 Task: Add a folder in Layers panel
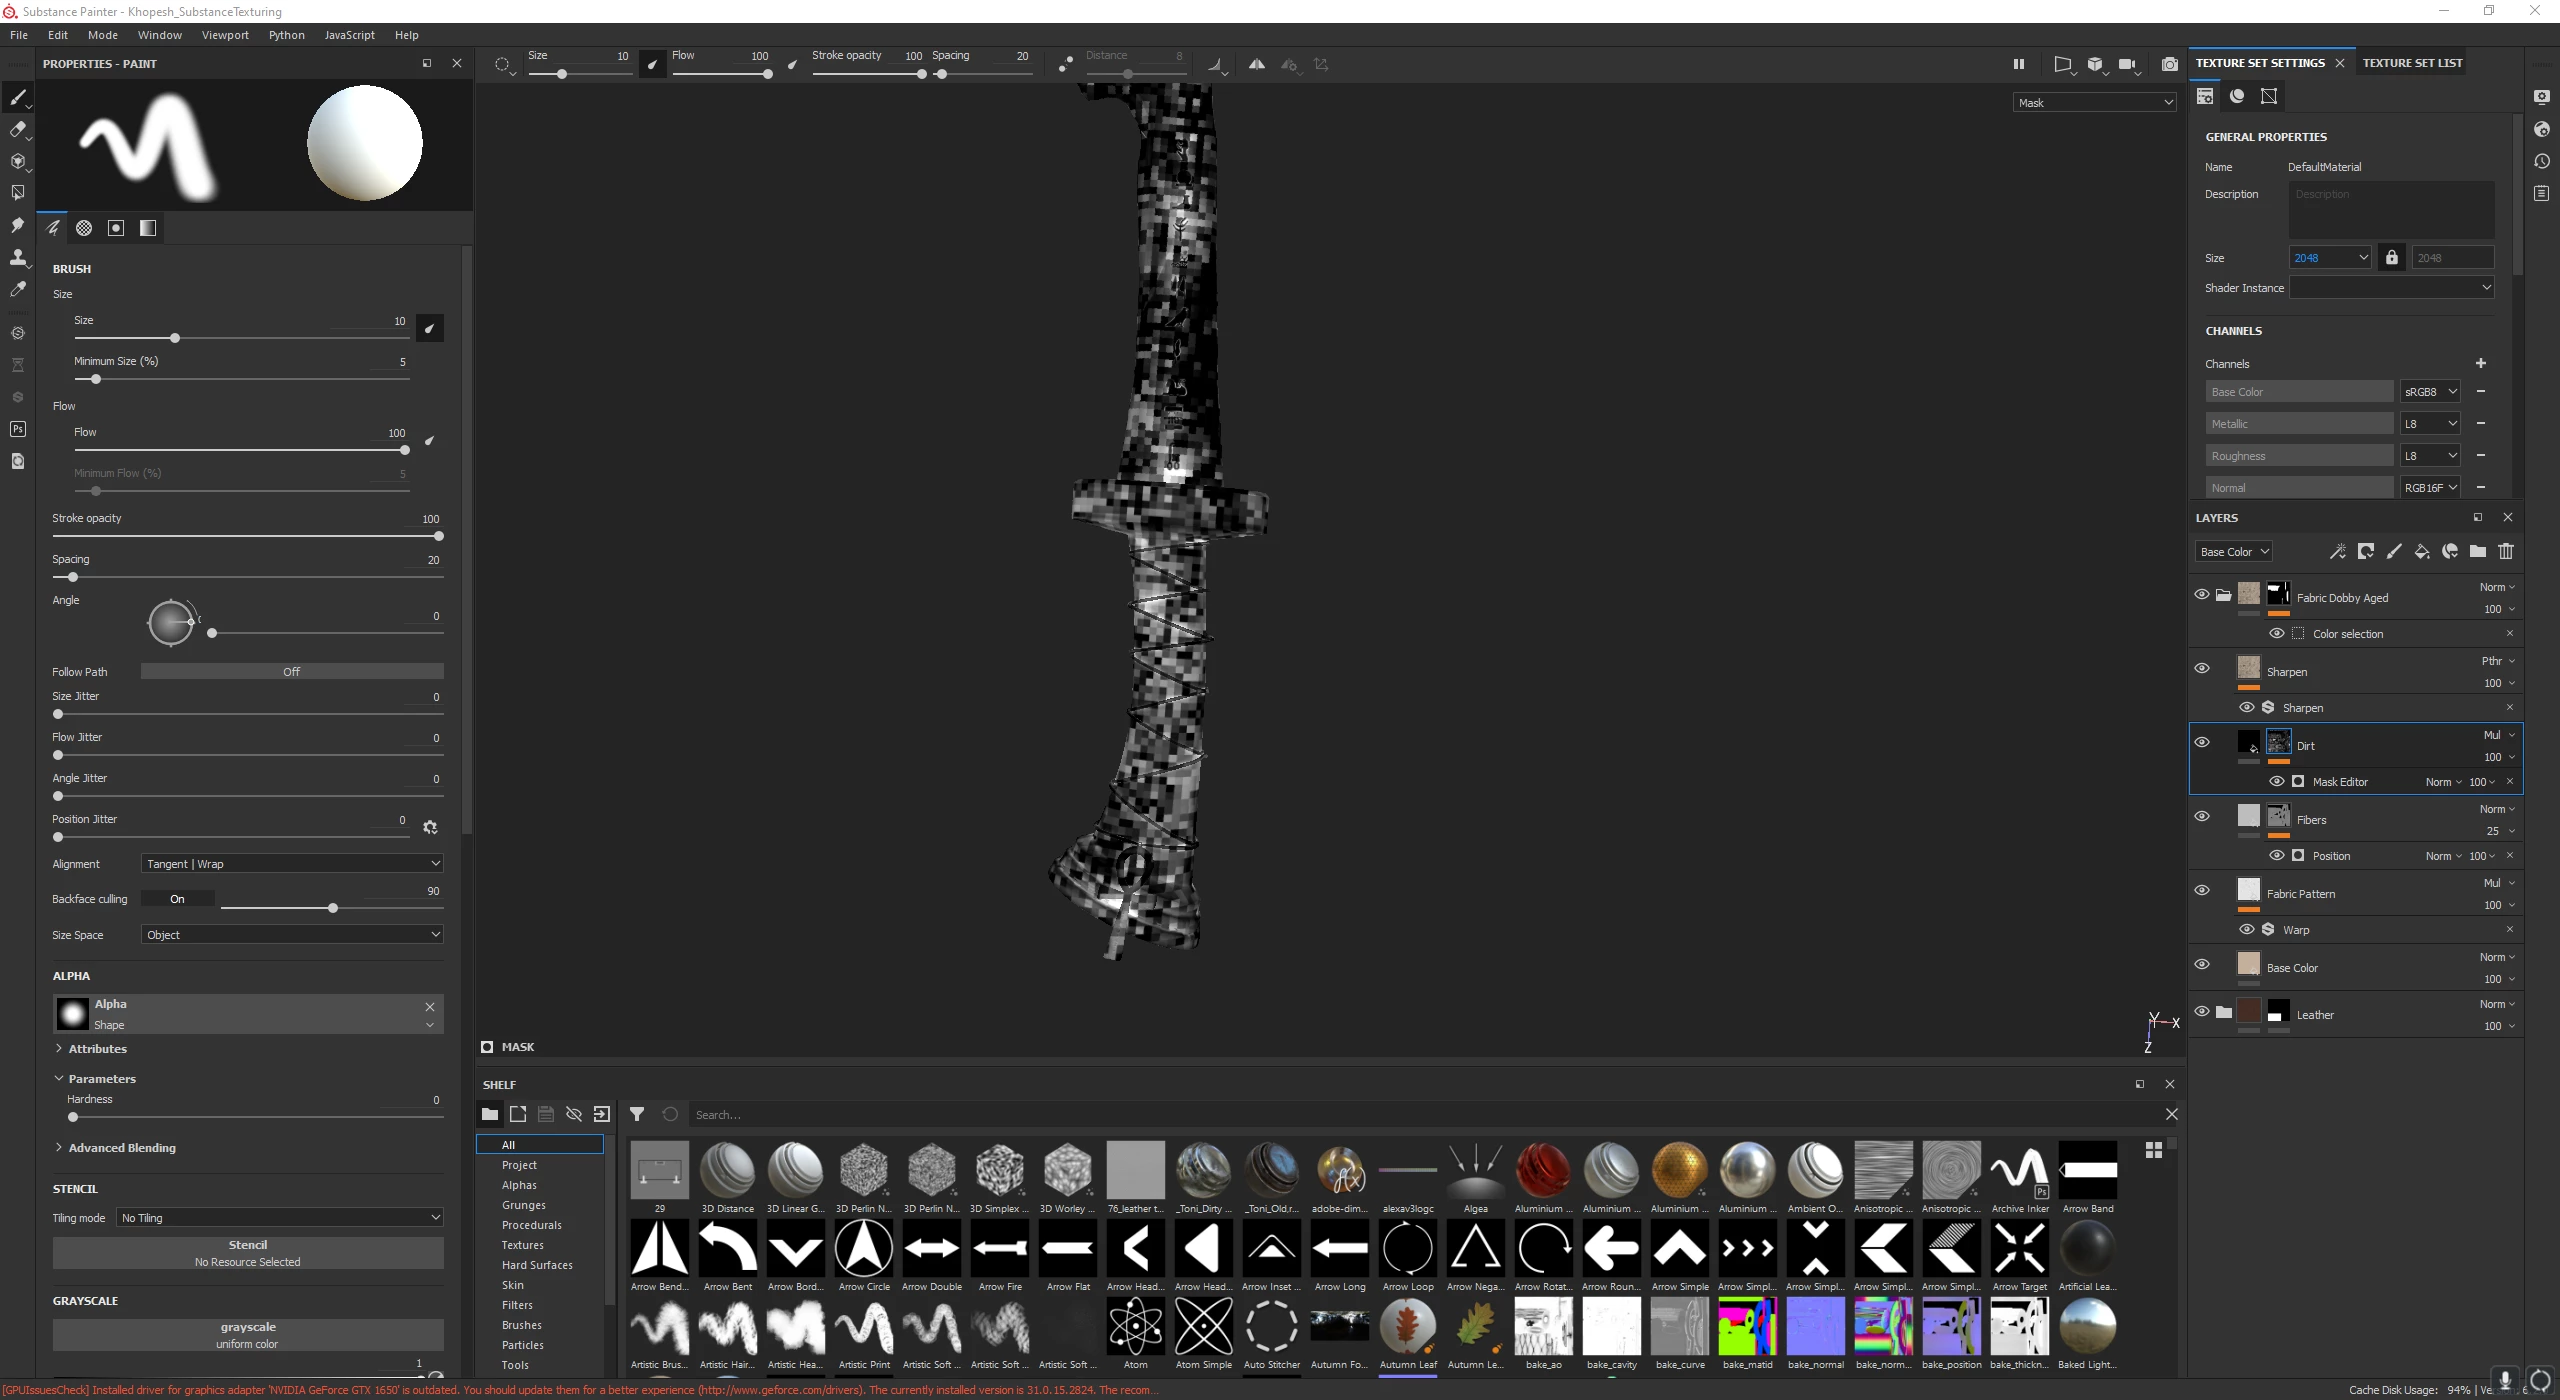[x=2477, y=552]
